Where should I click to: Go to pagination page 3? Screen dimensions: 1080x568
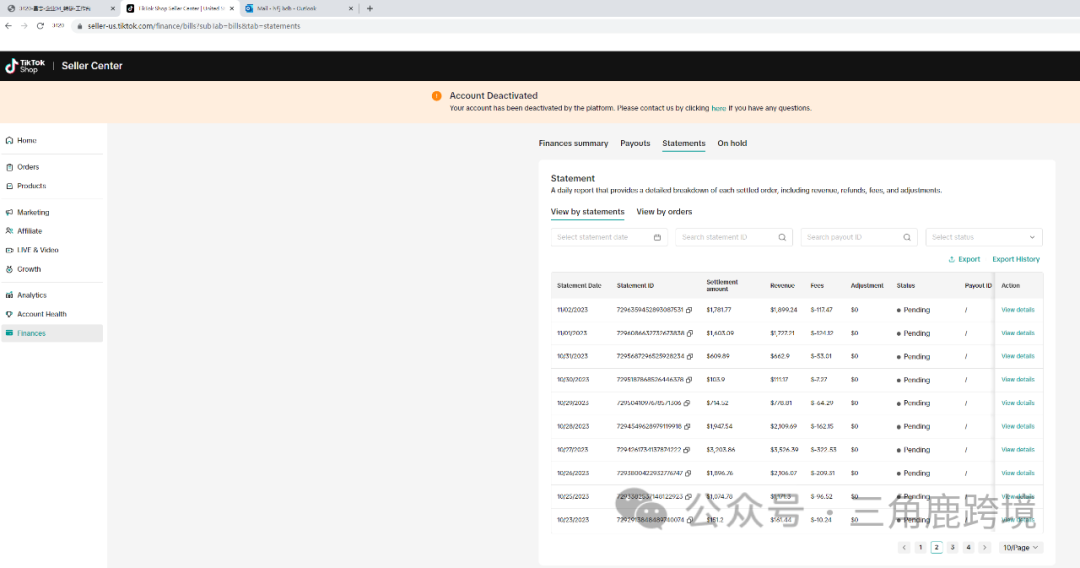click(x=953, y=548)
